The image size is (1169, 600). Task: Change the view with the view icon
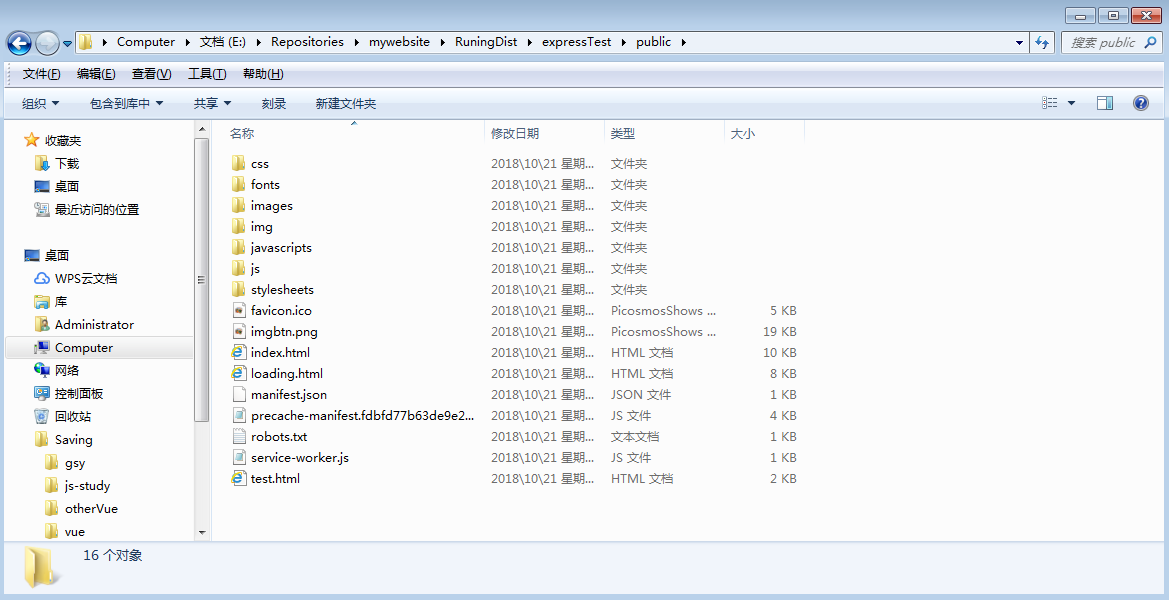1050,104
